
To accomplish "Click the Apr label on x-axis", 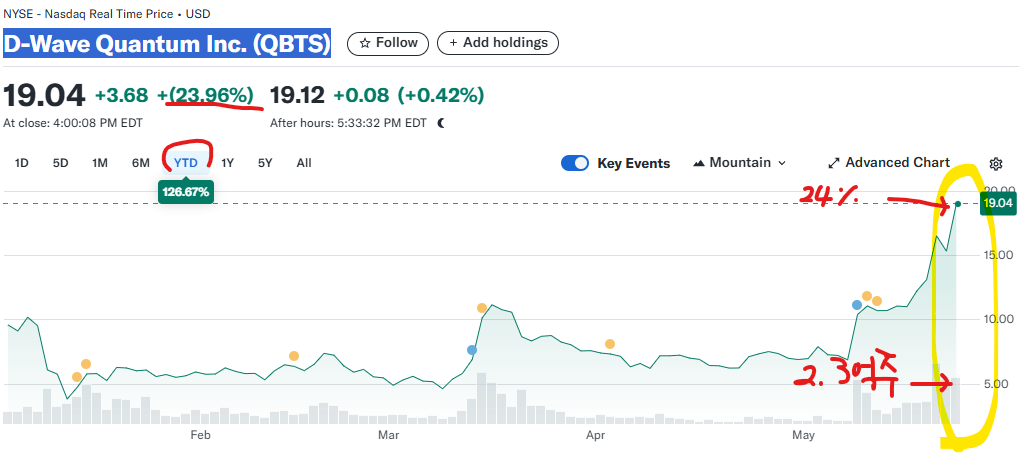I will tap(595, 435).
